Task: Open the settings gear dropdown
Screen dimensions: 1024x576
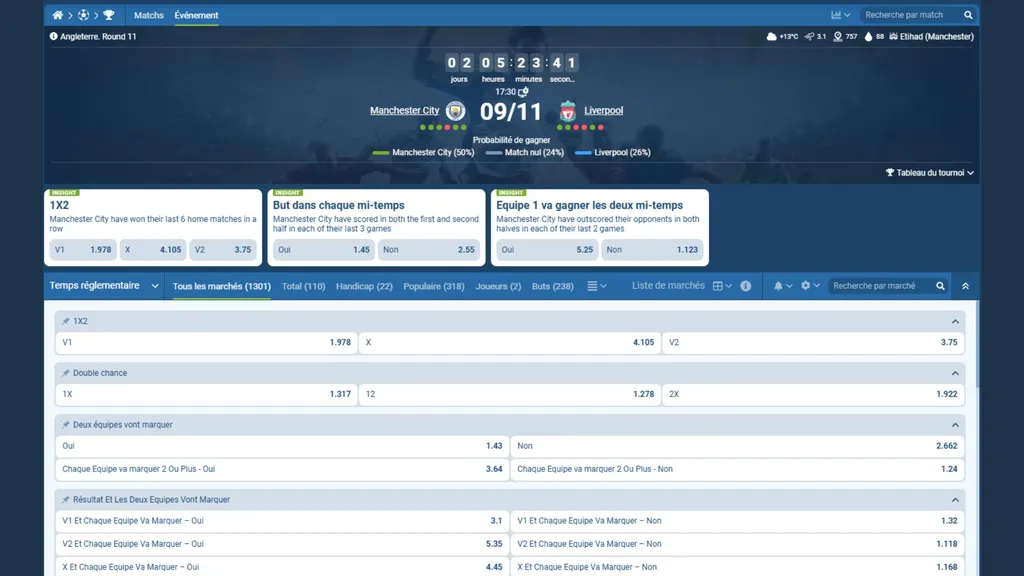Action: pyautogui.click(x=809, y=286)
